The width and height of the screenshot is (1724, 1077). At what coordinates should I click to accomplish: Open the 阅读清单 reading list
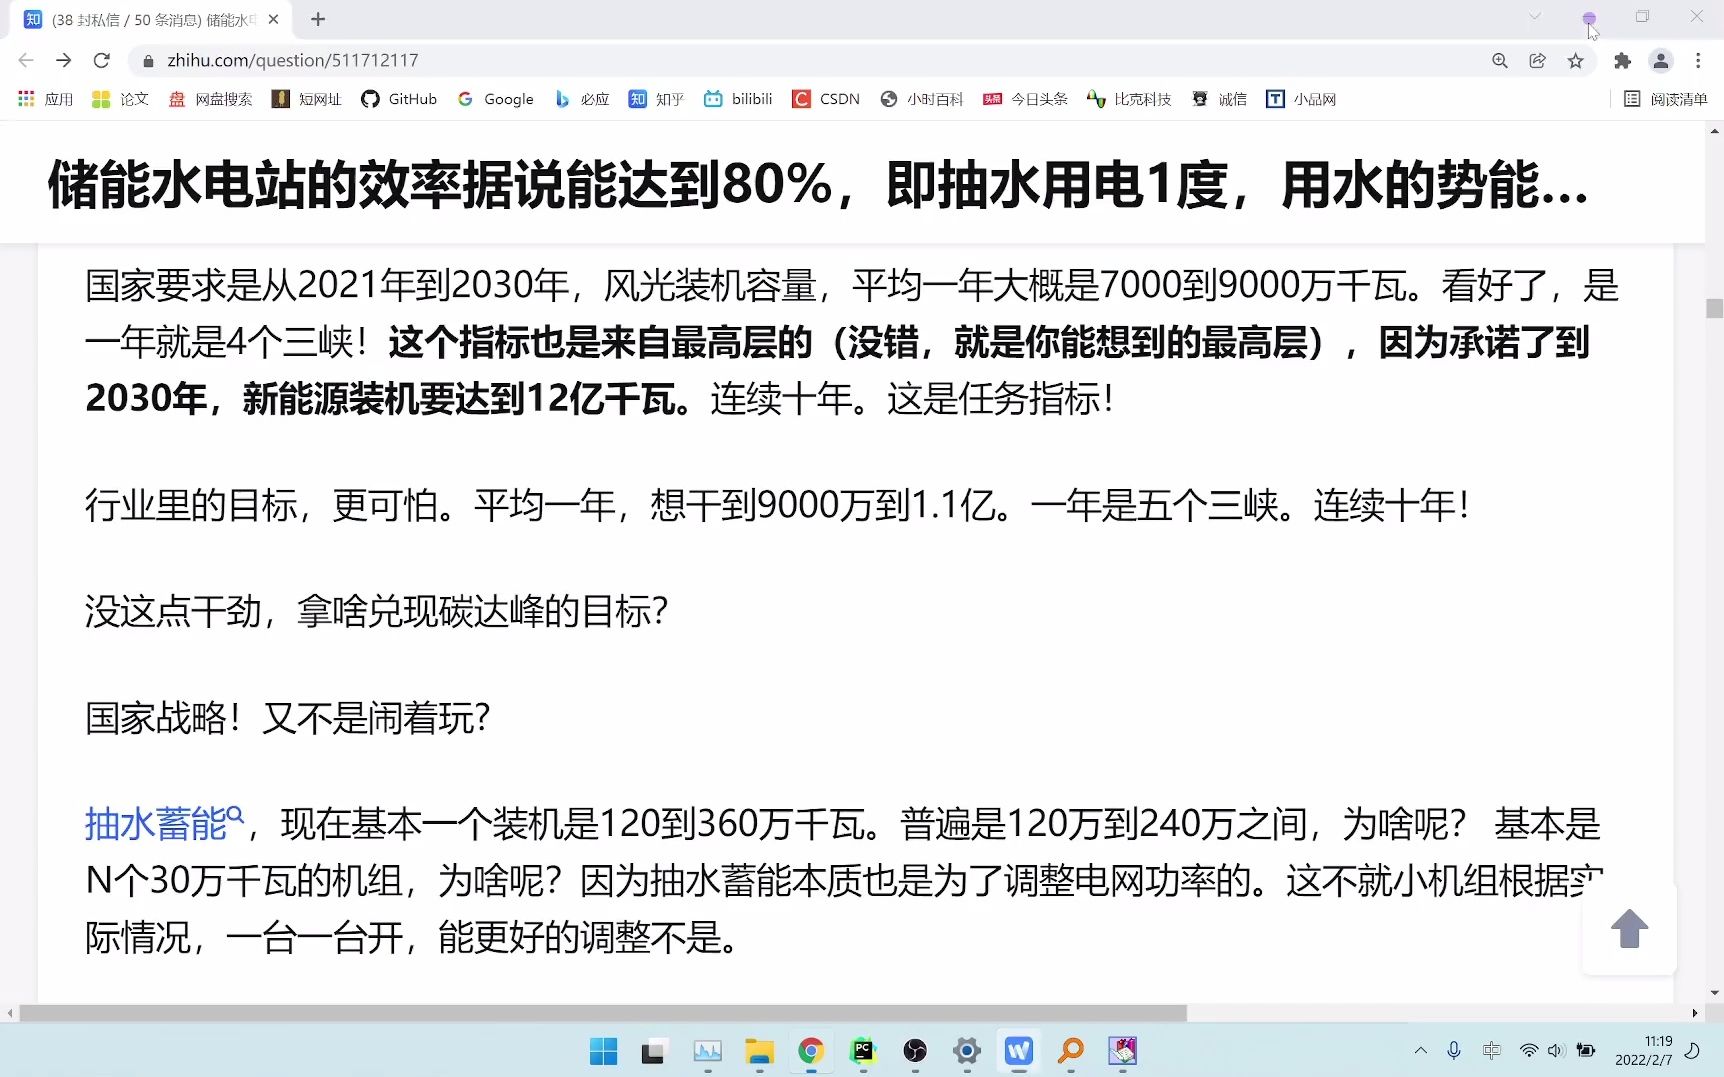1665,99
